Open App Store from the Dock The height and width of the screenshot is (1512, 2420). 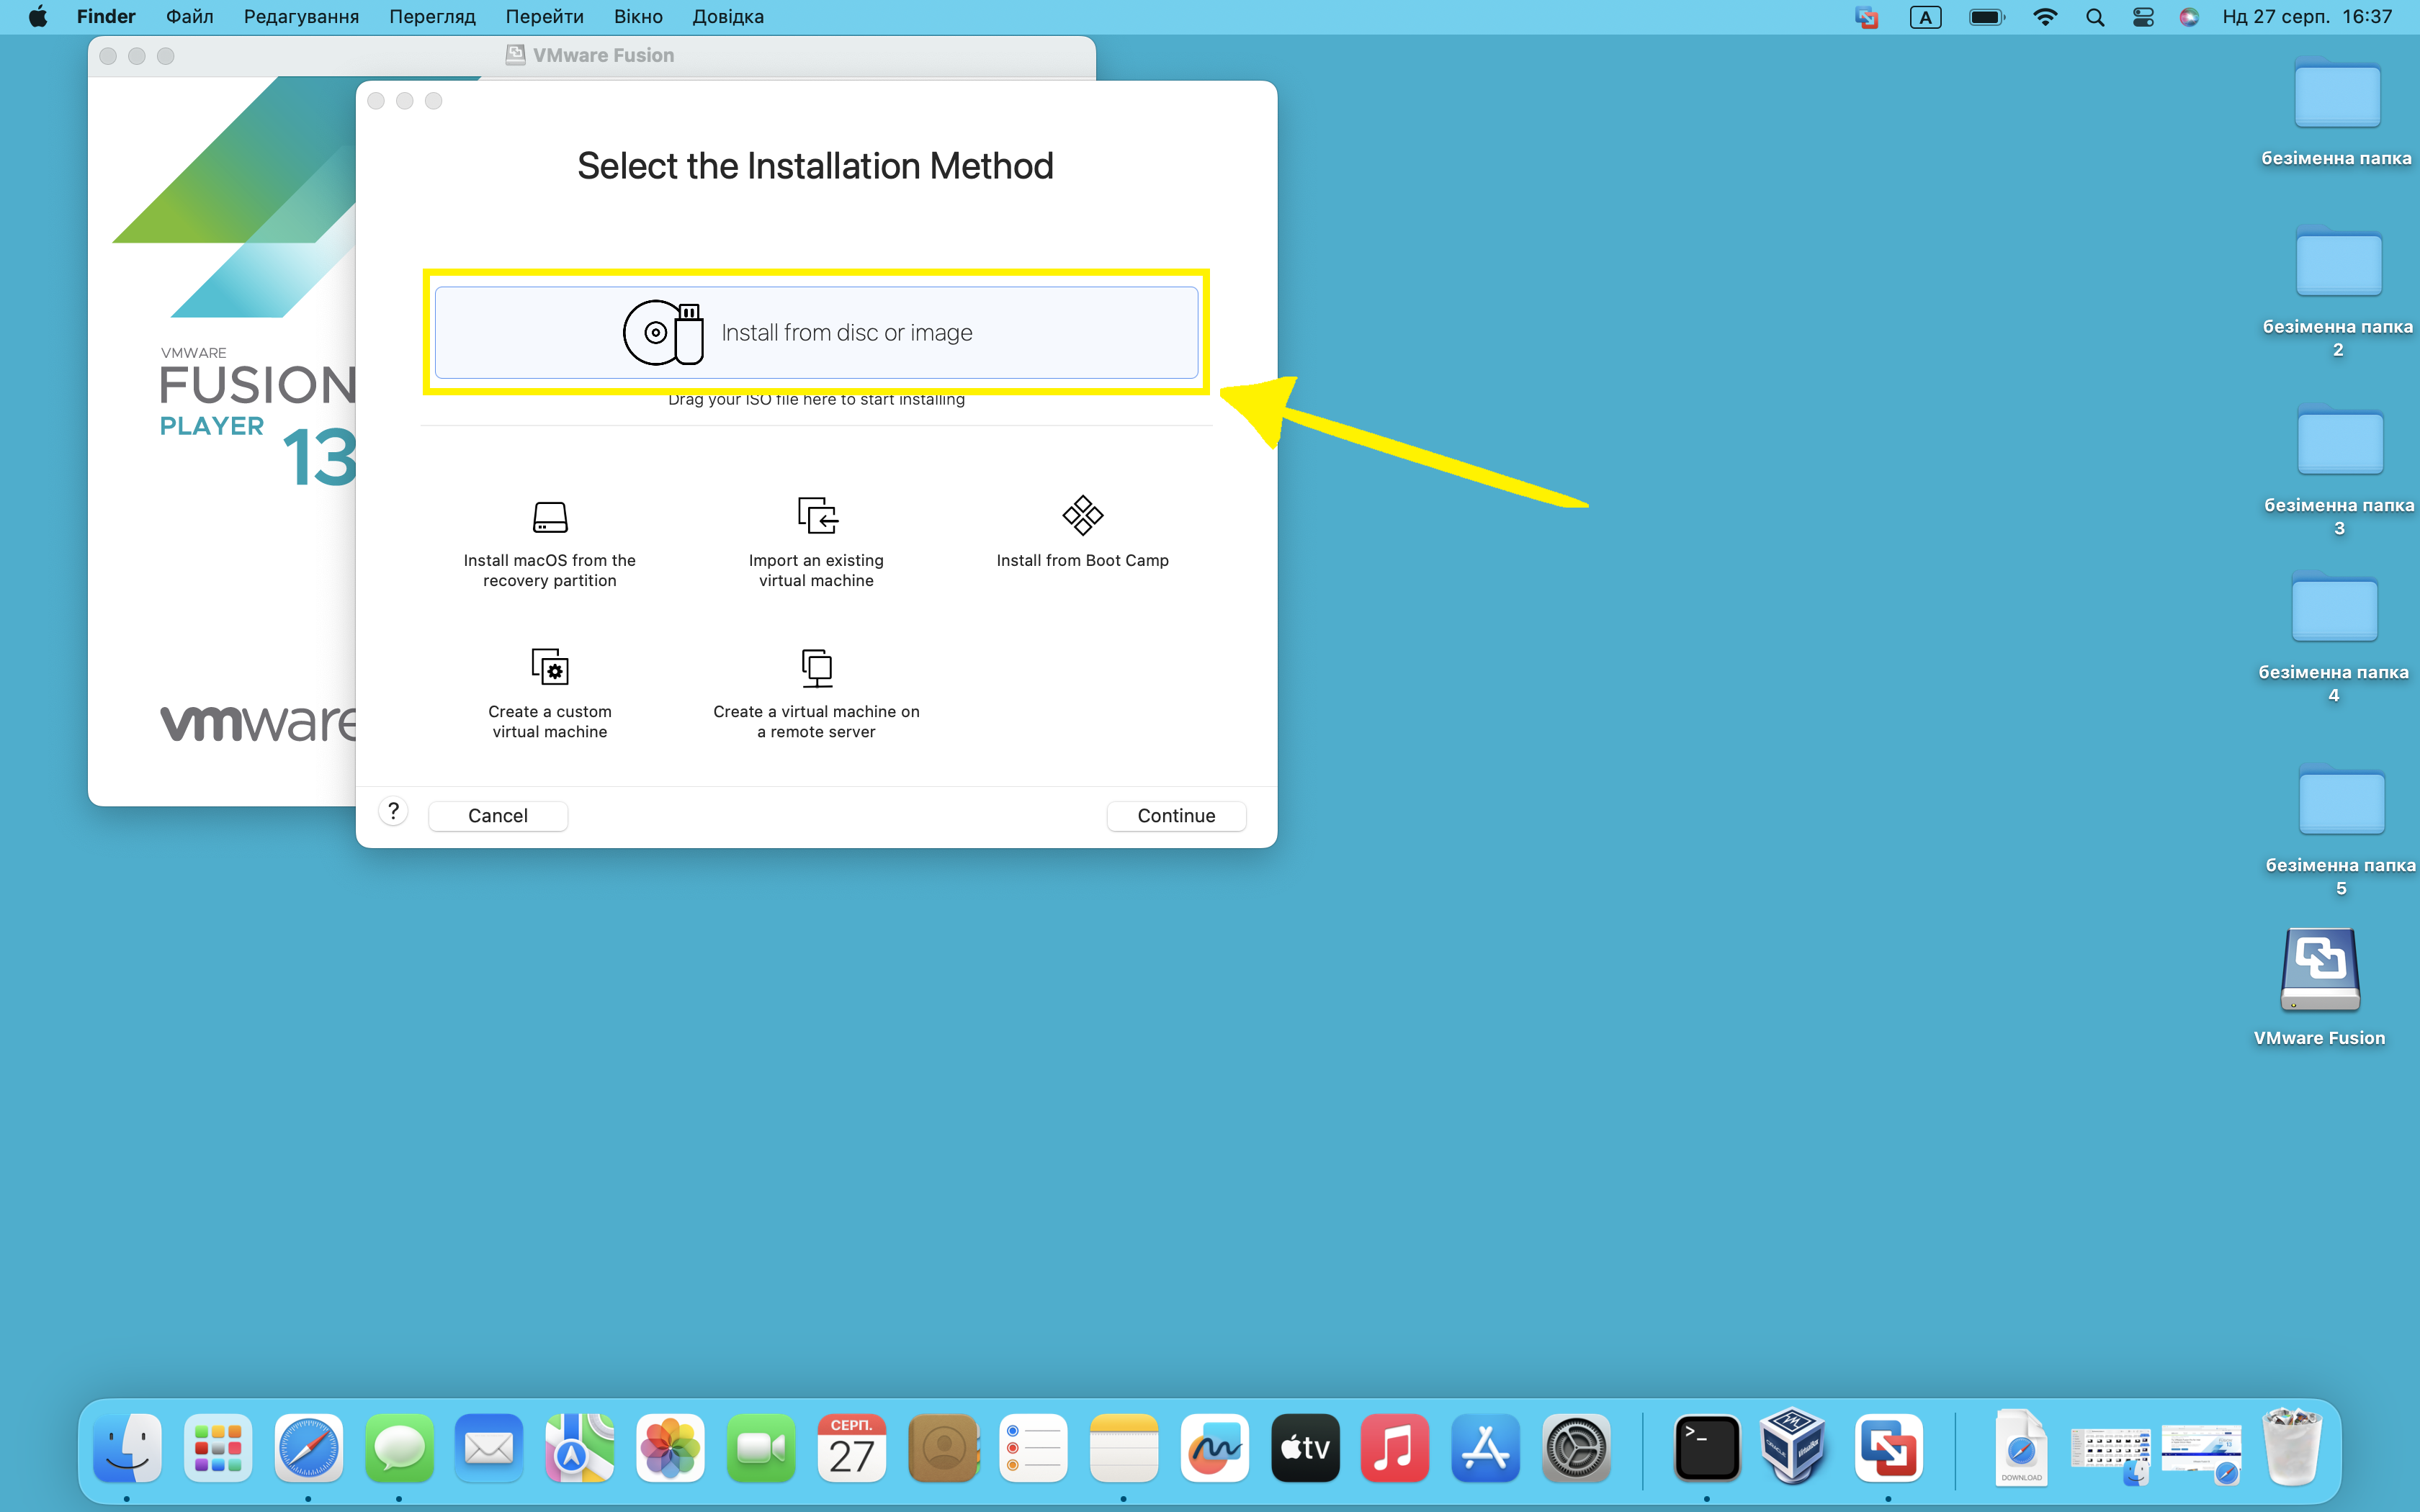(1486, 1447)
